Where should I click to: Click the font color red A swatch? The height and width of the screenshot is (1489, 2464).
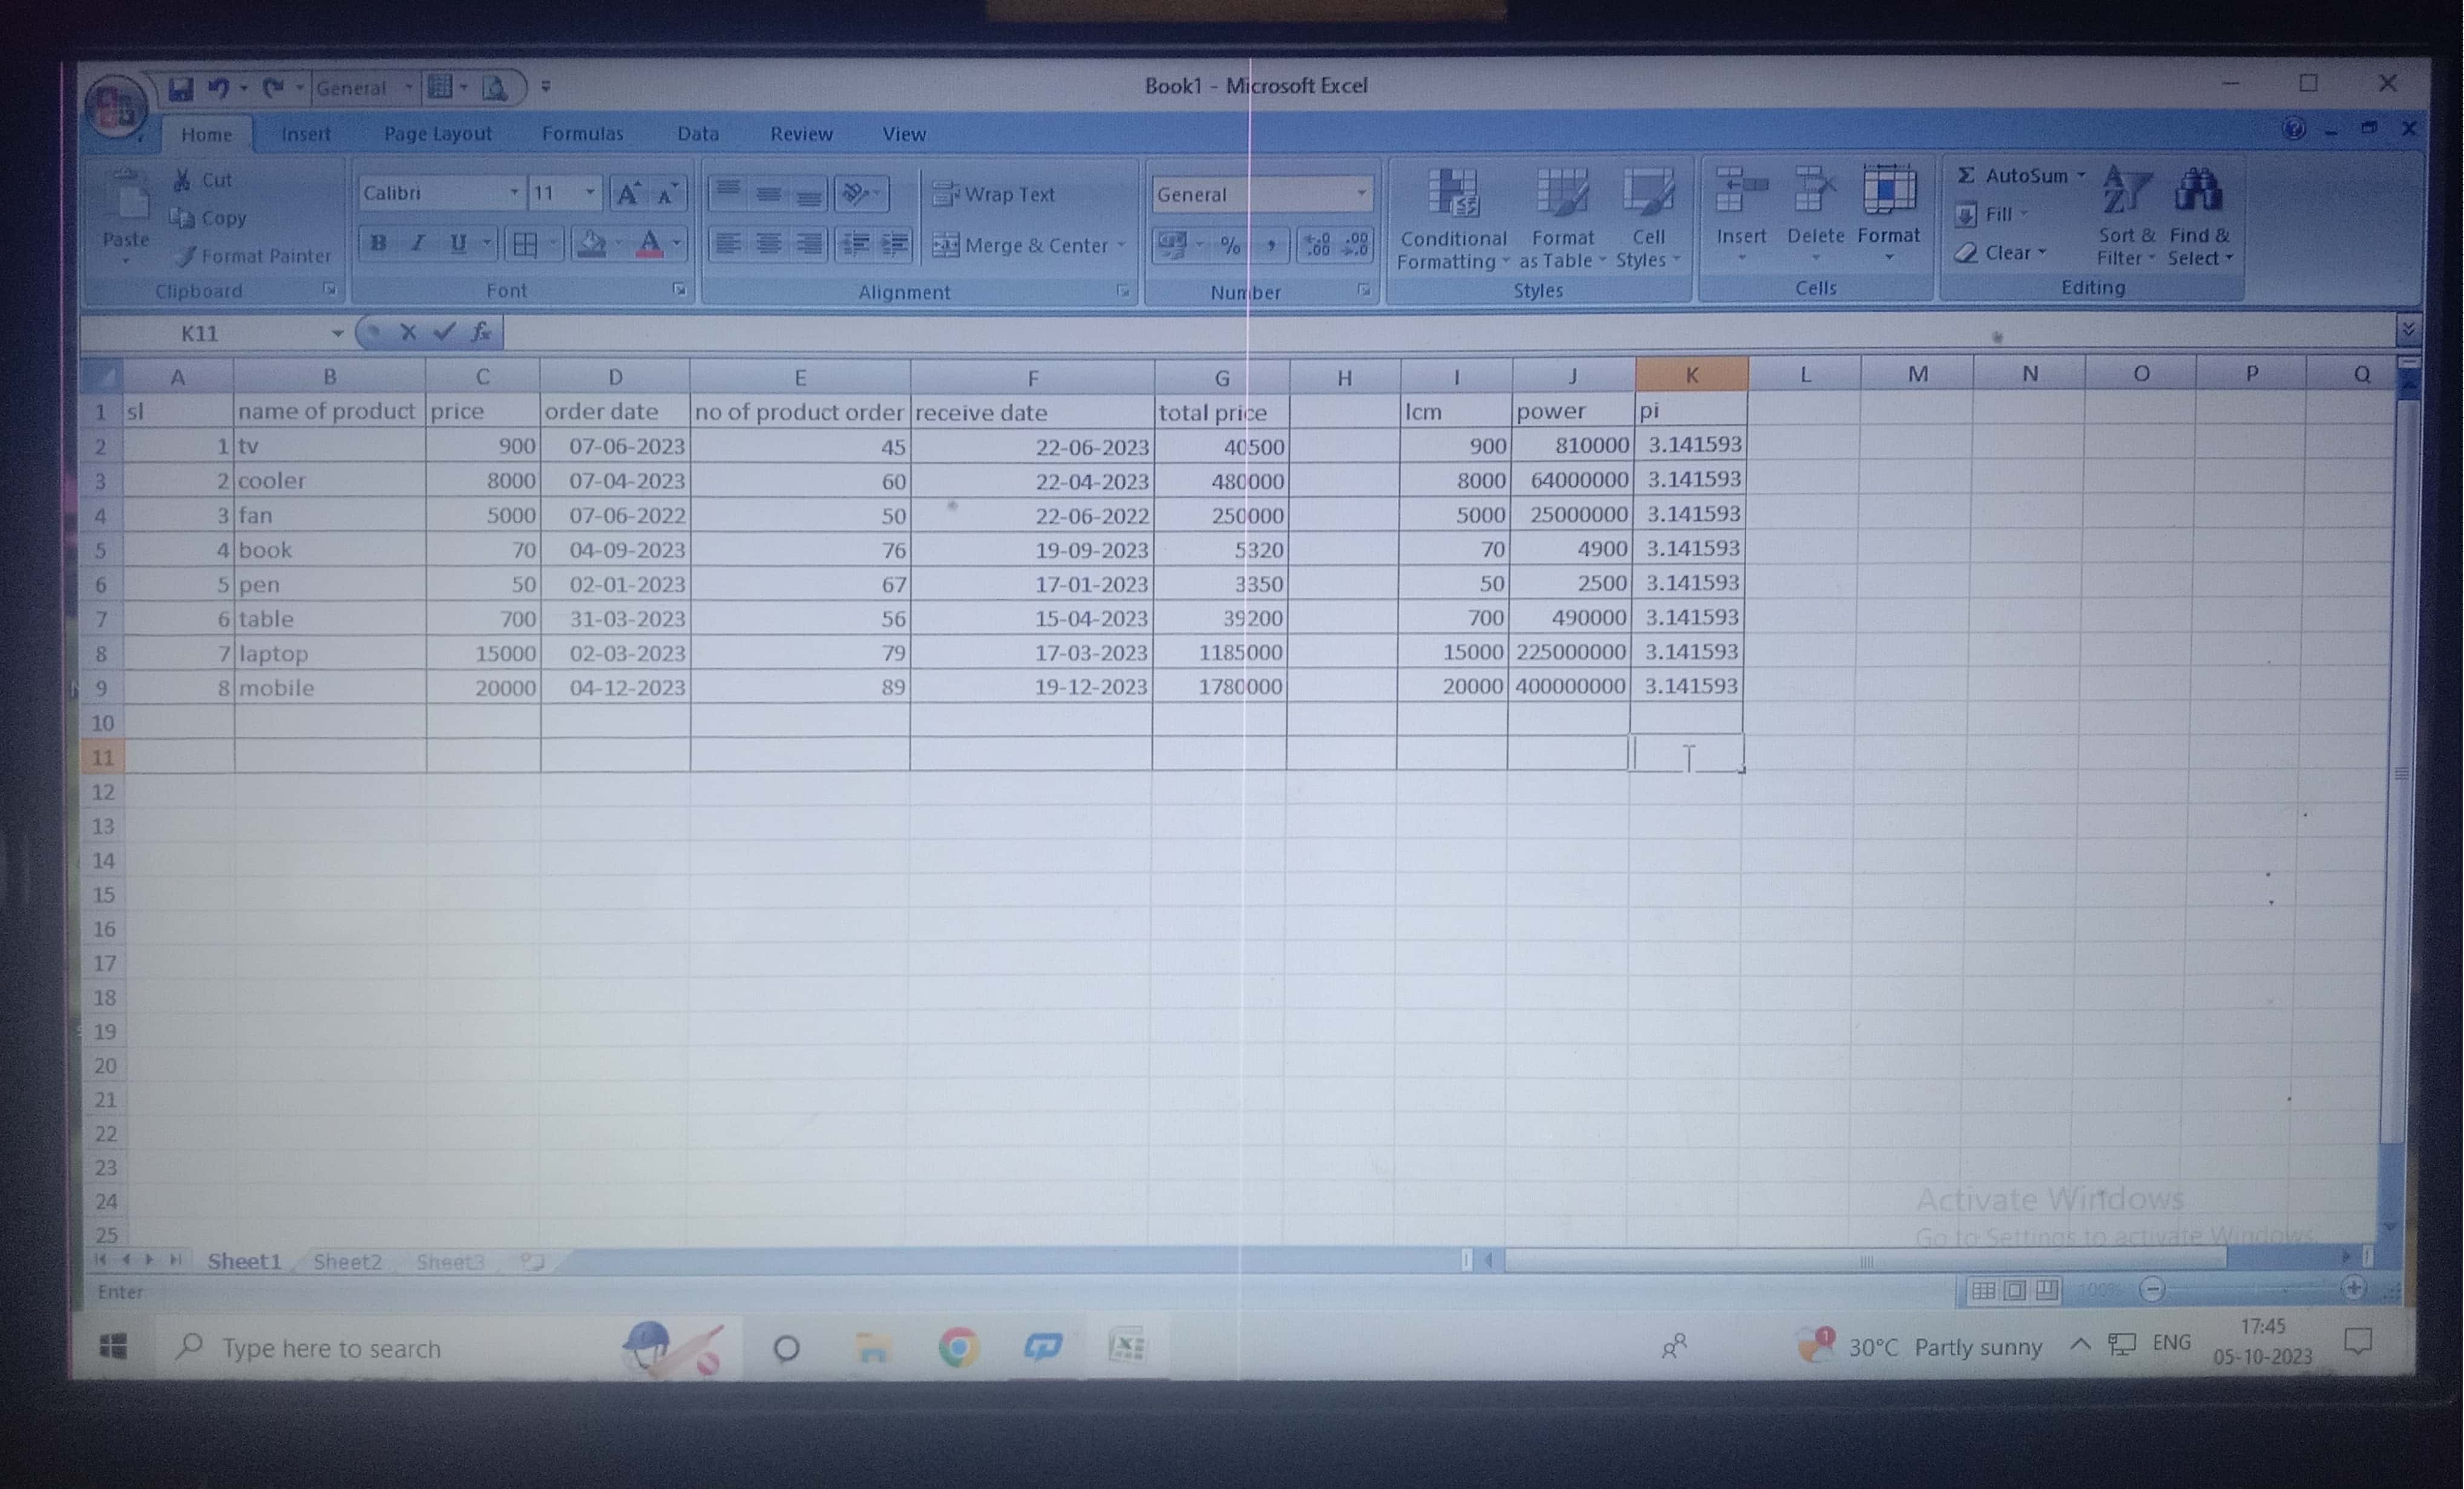click(x=649, y=244)
